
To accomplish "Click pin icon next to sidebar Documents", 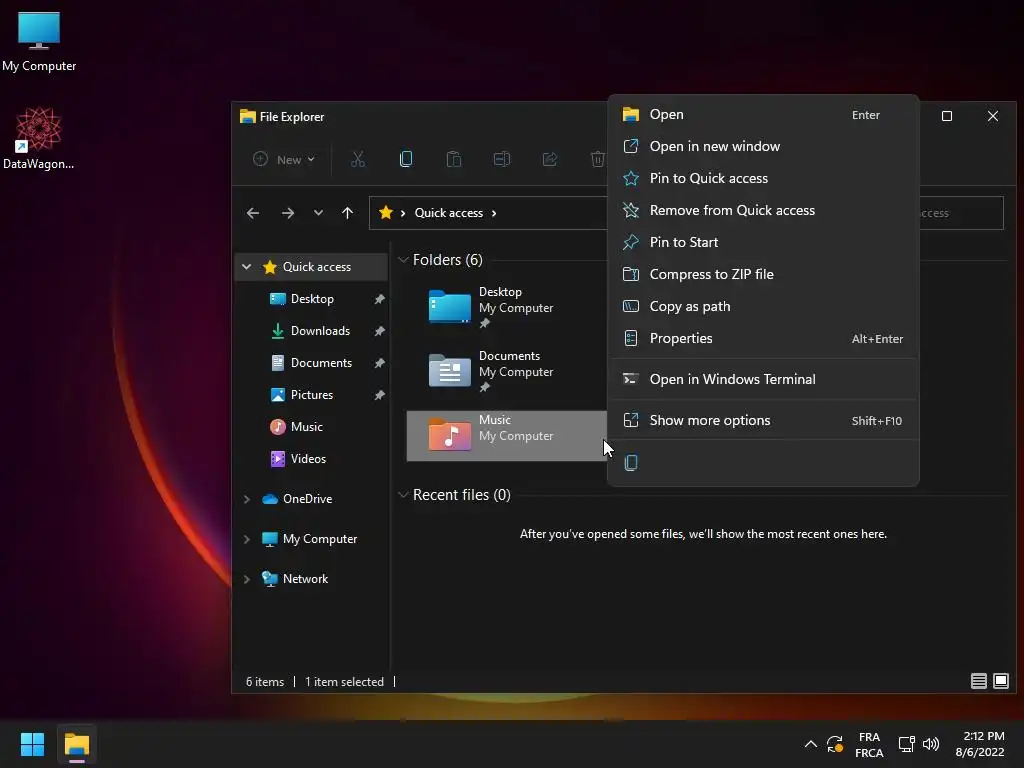I will click(379, 363).
